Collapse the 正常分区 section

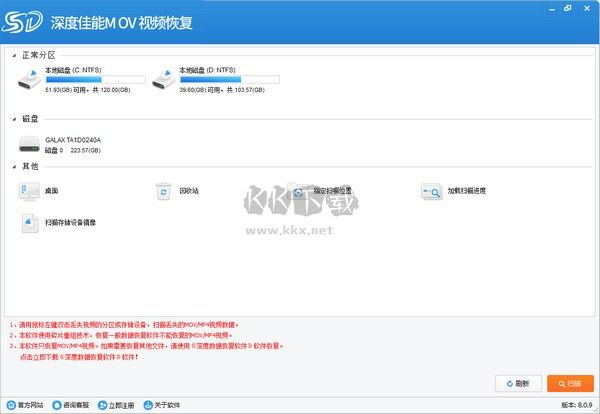[x=14, y=56]
